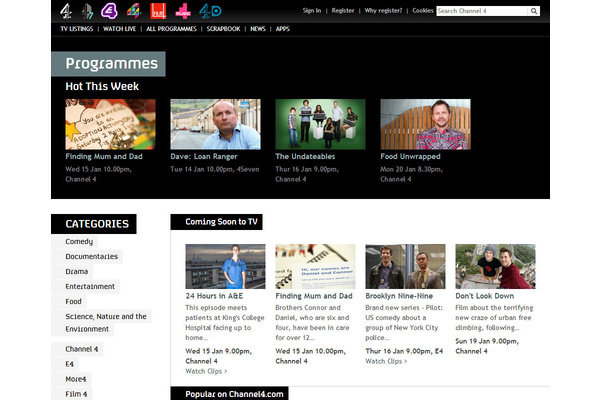Viewport: 600px width, 400px height.
Task: Click Watch Clips under 24 Hours in A&E
Action: pos(206,371)
